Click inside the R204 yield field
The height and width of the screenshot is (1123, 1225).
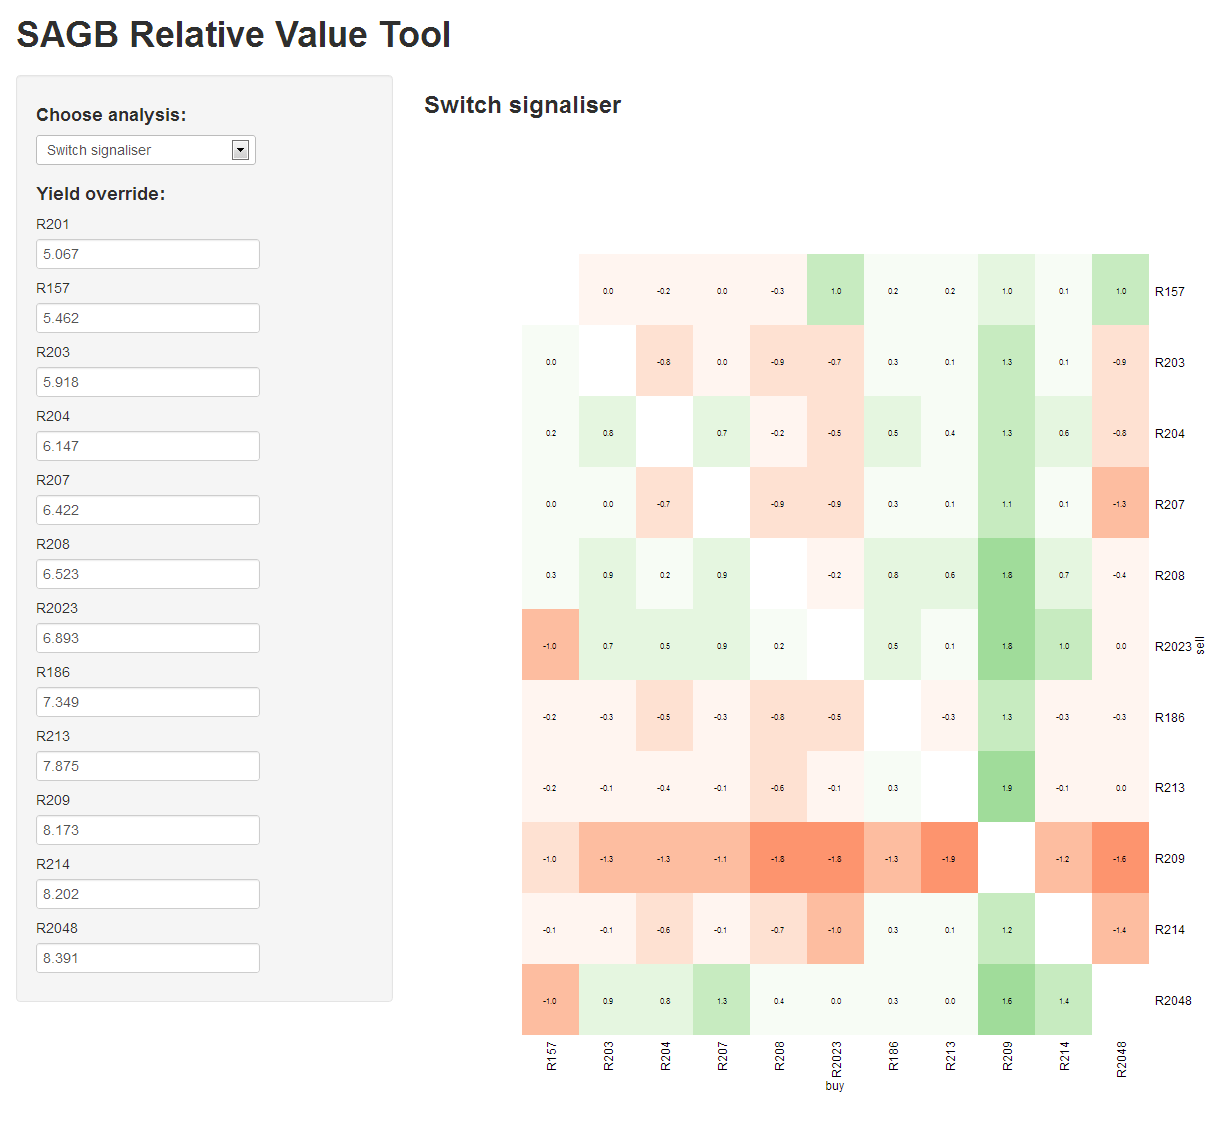coord(147,446)
